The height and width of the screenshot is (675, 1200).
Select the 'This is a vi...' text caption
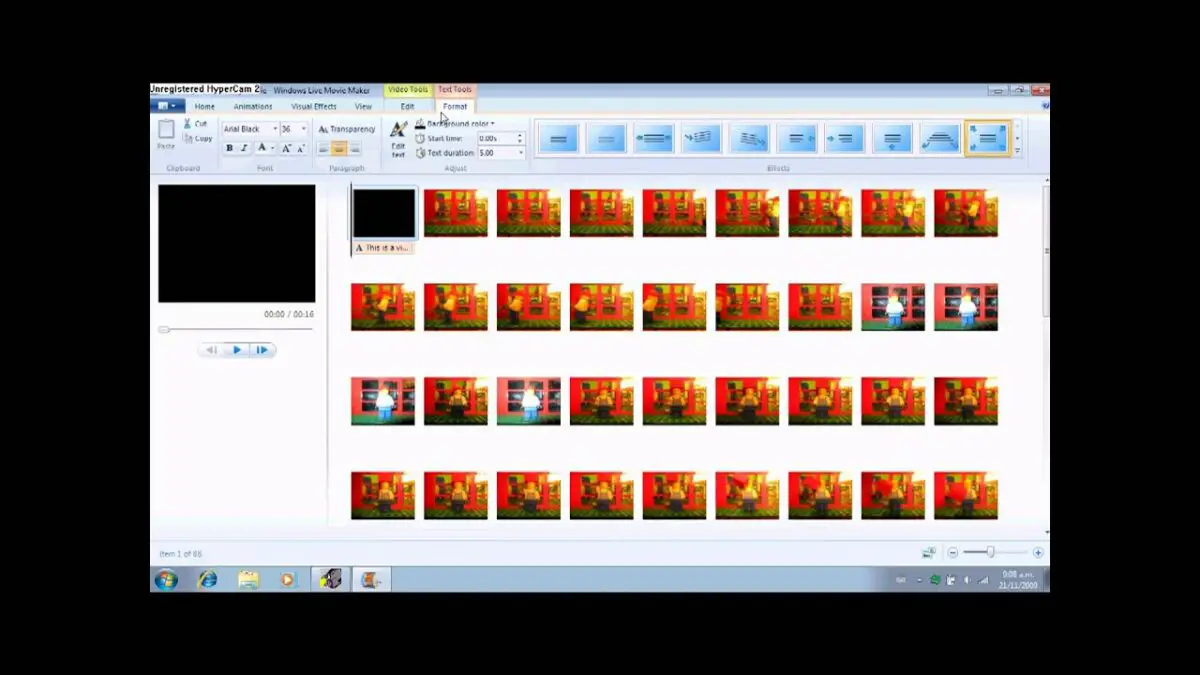click(x=382, y=247)
